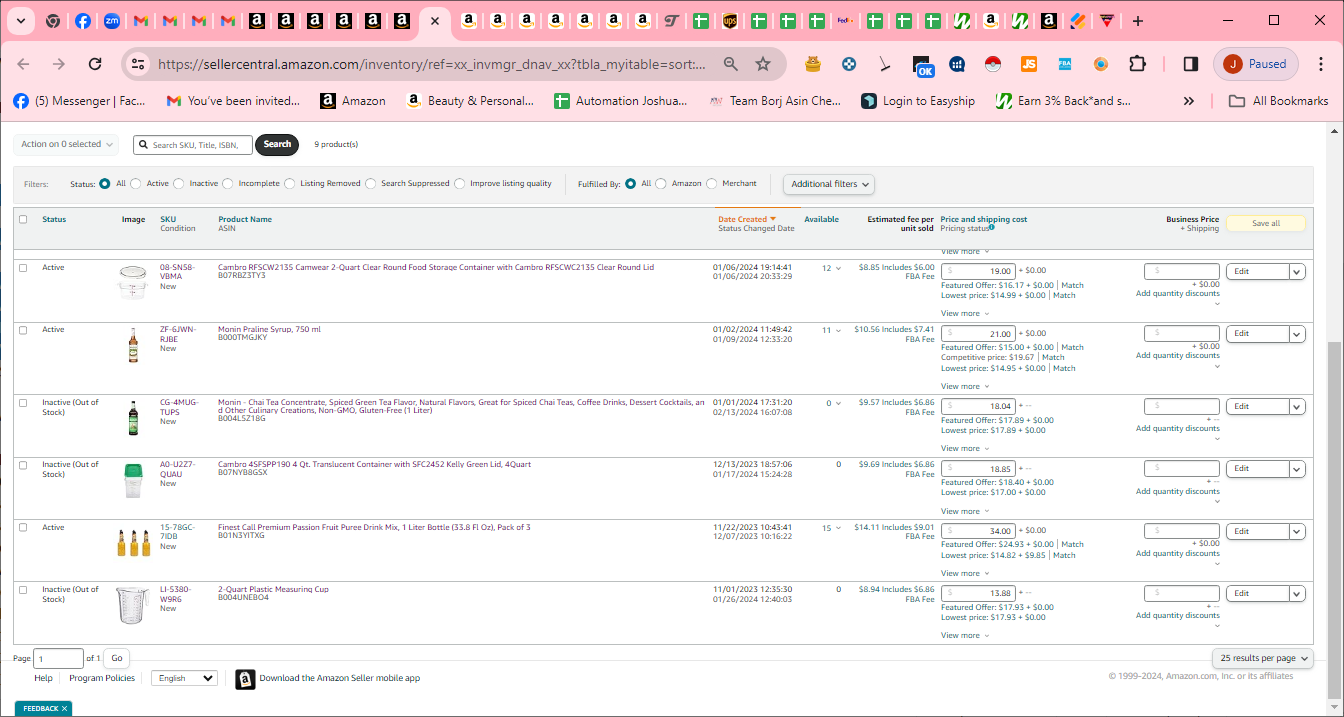Open the Monin Praline Syrup, 750 ml link
This screenshot has height=717, width=1344.
click(x=270, y=329)
